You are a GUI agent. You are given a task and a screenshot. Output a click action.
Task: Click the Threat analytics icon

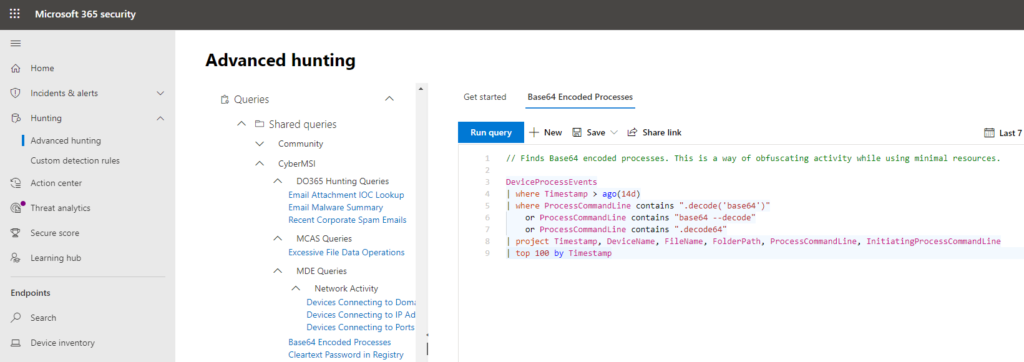point(16,208)
